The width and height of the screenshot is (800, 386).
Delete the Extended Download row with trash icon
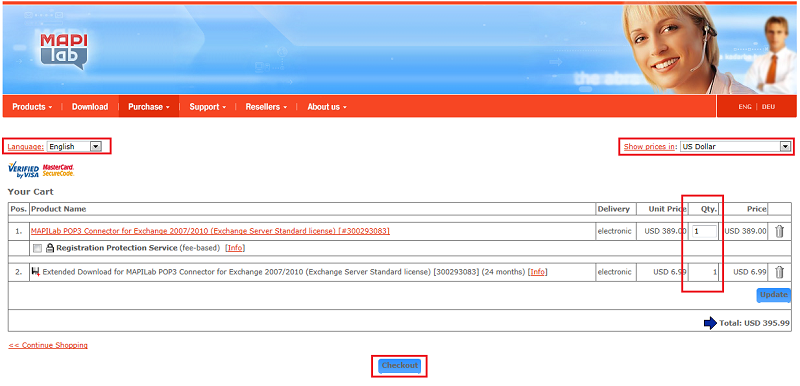pyautogui.click(x=779, y=272)
